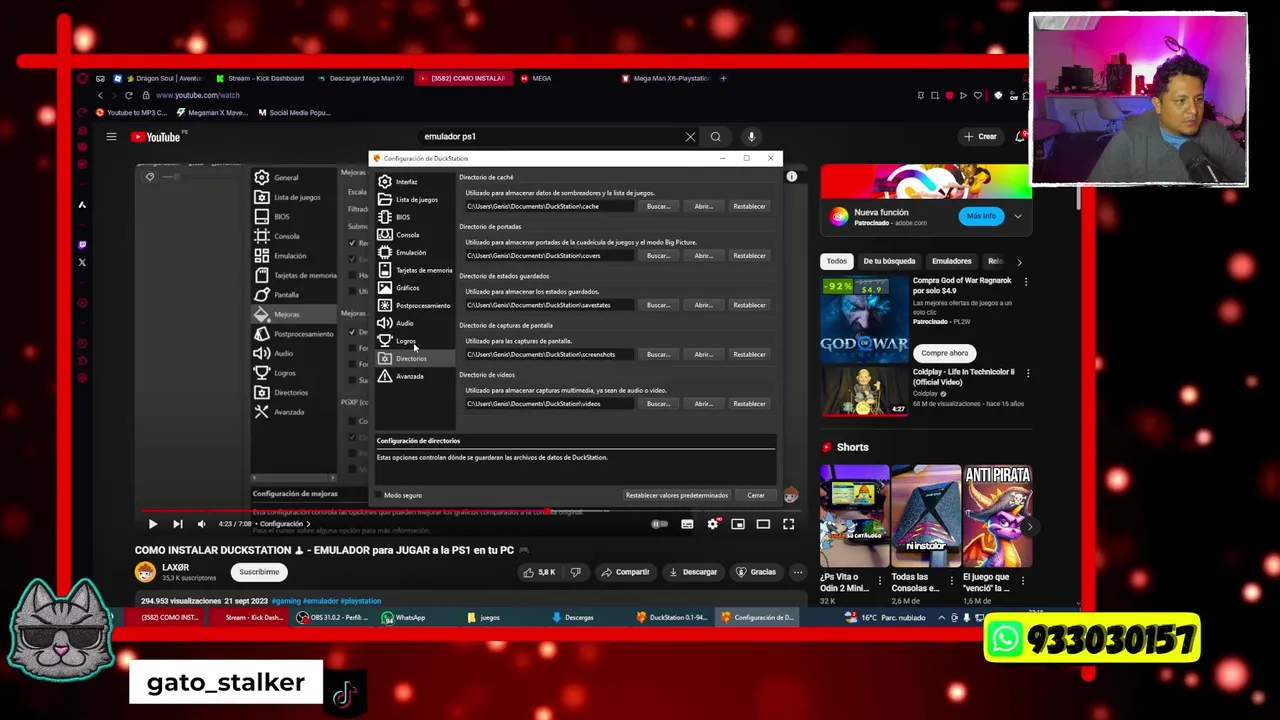Viewport: 1280px width, 720px height.
Task: Select Tarjetas de memoria in front dialog
Action: point(415,270)
